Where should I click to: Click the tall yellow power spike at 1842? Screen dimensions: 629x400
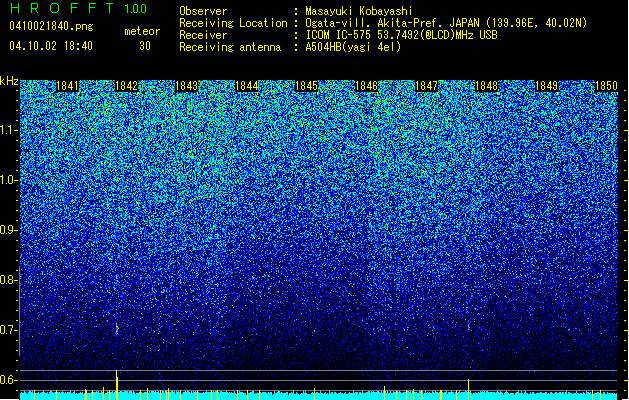click(x=117, y=385)
